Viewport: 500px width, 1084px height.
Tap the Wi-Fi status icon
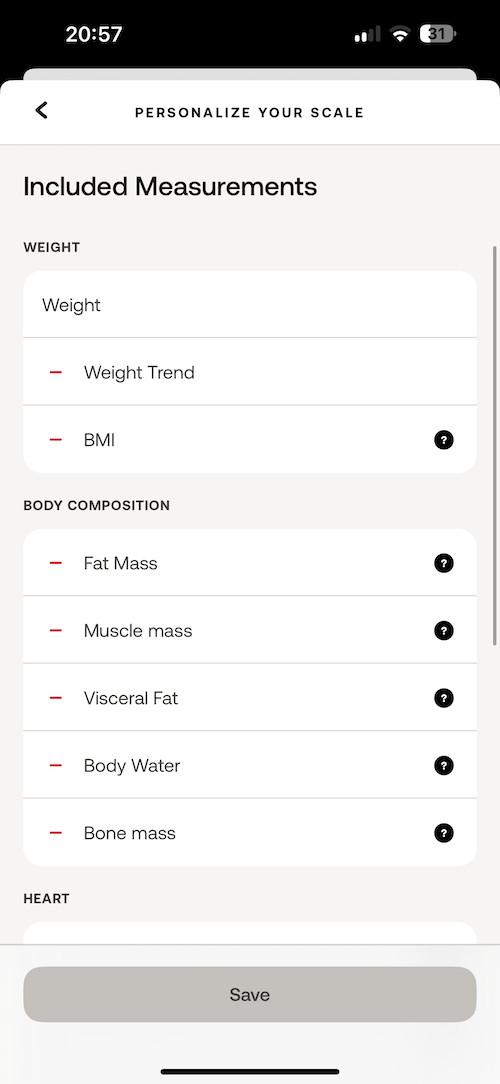[400, 34]
